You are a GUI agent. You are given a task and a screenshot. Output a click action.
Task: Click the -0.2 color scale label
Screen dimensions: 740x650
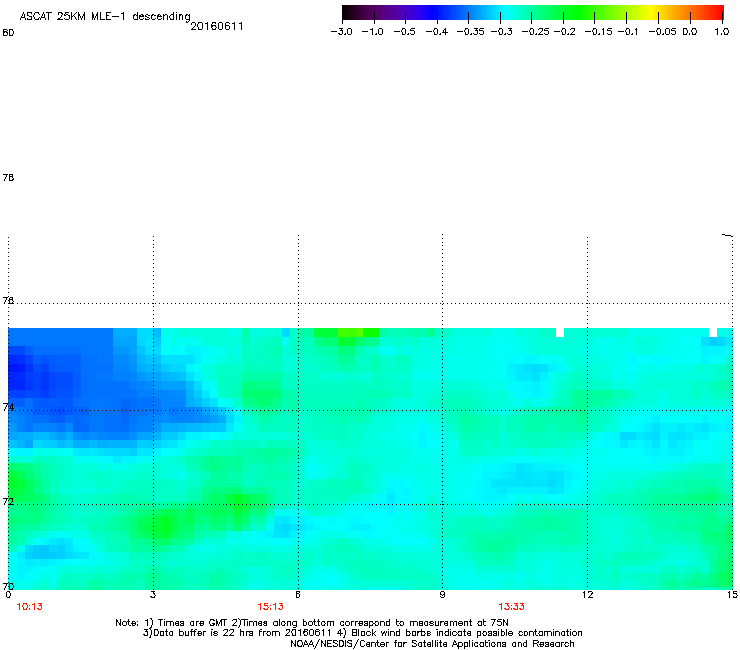click(564, 32)
